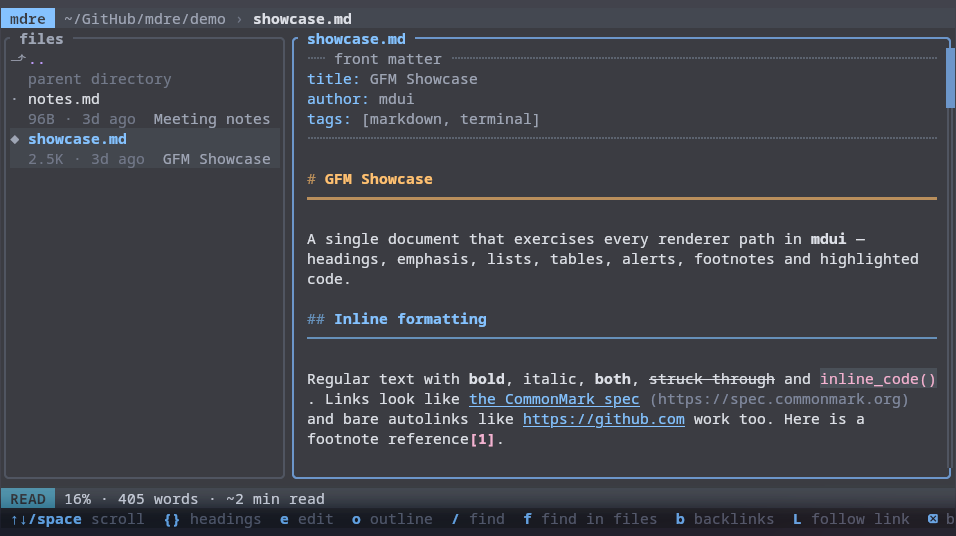Image resolution: width=956 pixels, height=536 pixels.
Task: Click the 'b backlinks' shortcut hint
Action: coord(725,519)
